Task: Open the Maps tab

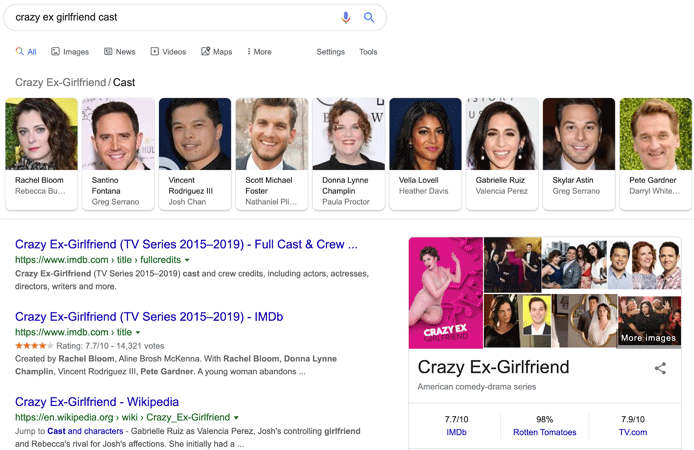Action: tap(216, 52)
